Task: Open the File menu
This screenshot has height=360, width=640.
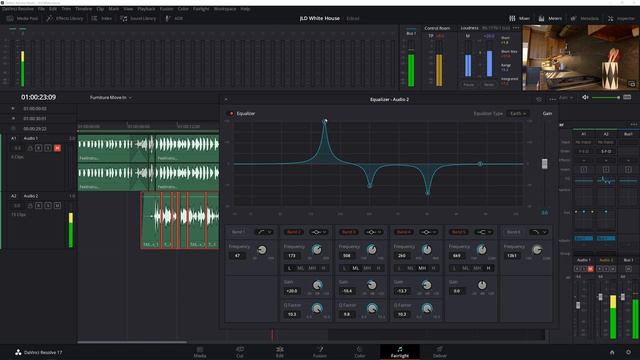Action: pos(41,9)
